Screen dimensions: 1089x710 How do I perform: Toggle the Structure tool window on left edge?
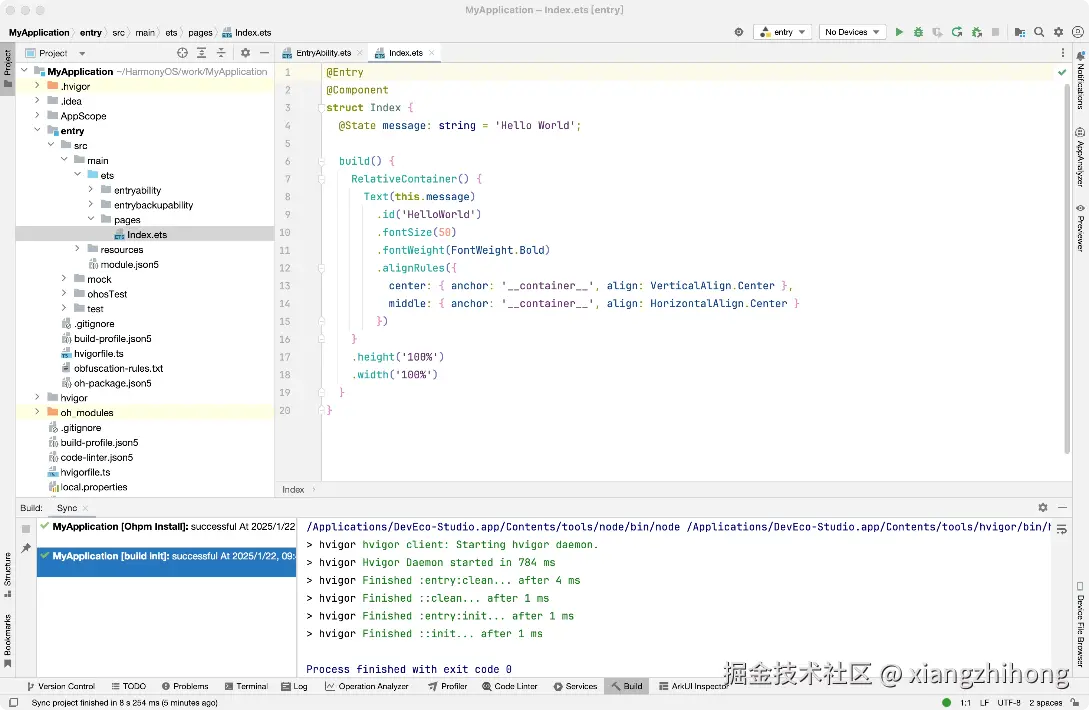coord(7,570)
